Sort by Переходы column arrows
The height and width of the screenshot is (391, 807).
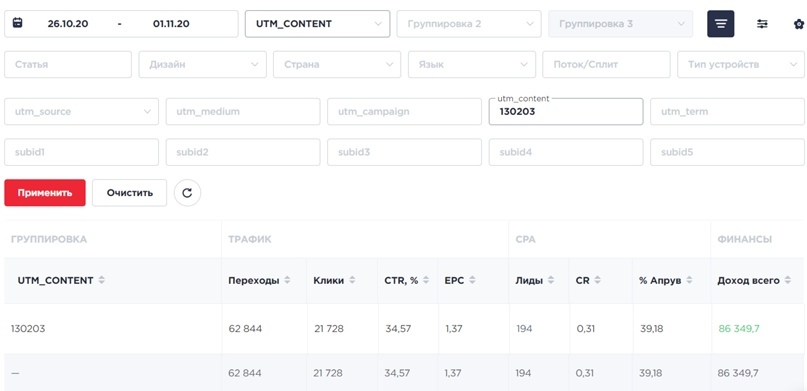pyautogui.click(x=287, y=280)
